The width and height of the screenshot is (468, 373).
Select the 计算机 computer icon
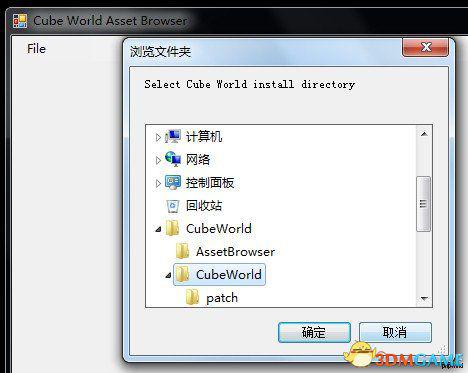173,136
